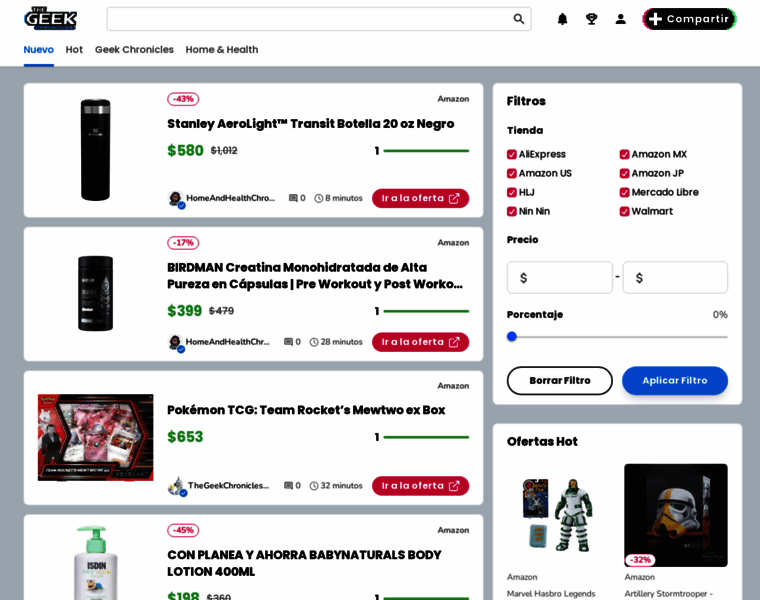Viewport: 760px width, 600px height.
Task: Click the -43% discount badge
Action: [183, 99]
